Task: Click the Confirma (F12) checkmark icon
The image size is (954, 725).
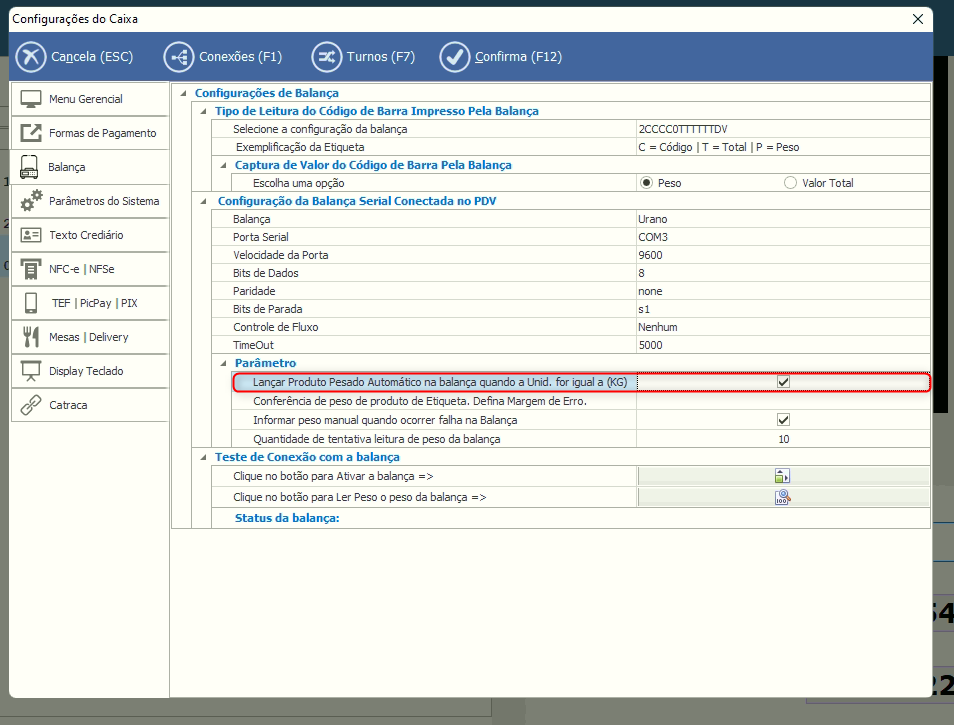Action: click(454, 57)
